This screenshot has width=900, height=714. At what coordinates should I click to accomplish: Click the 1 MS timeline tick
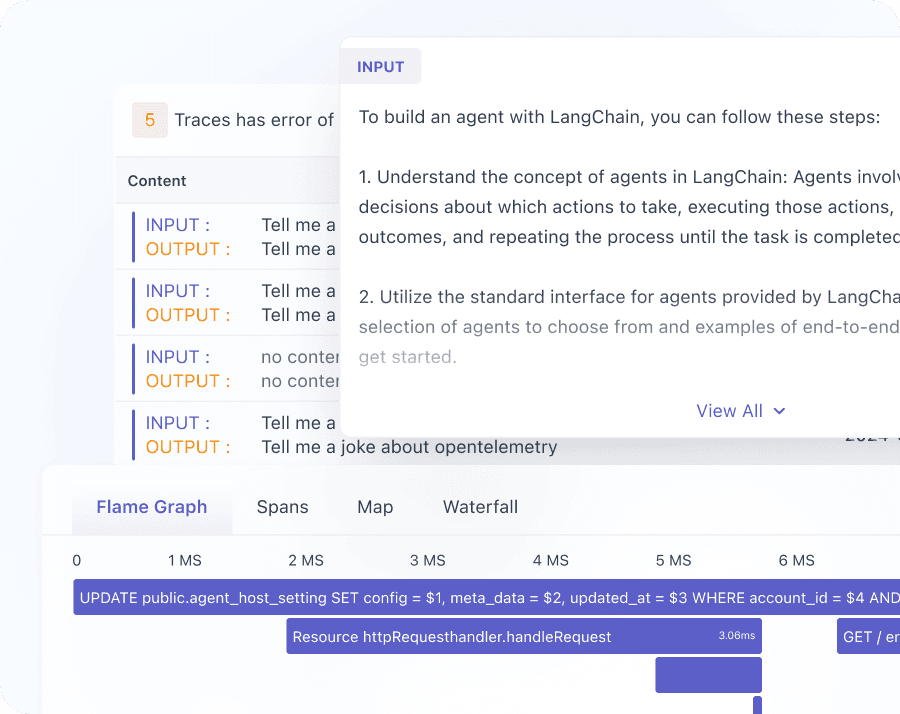tap(185, 560)
